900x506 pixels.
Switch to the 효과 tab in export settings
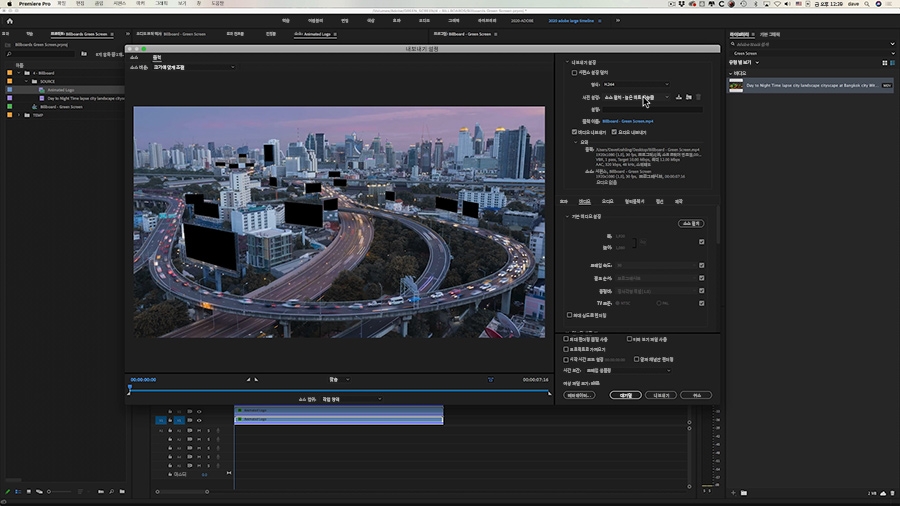point(563,201)
